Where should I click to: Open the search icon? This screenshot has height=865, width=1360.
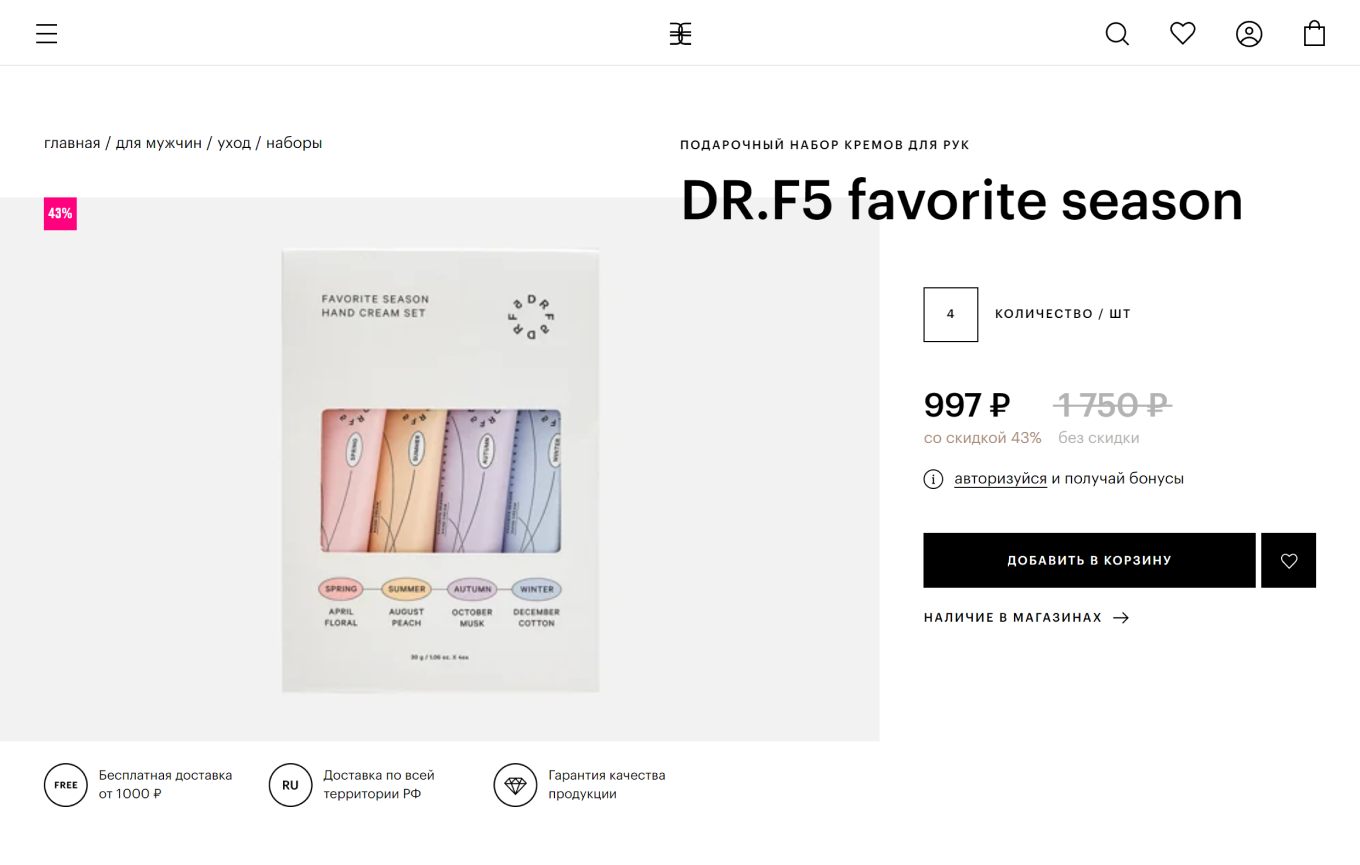tap(1117, 34)
